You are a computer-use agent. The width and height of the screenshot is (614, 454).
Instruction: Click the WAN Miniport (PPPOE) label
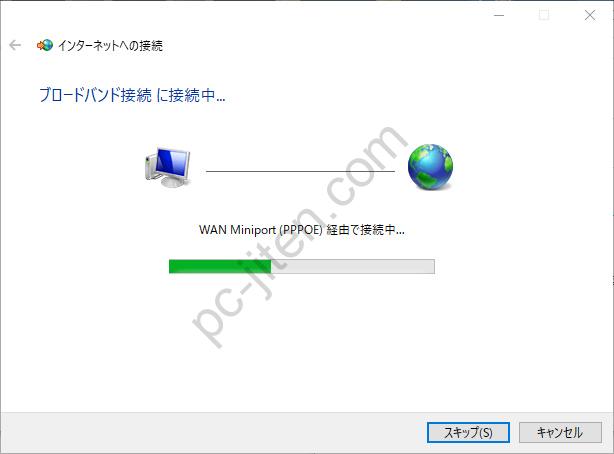260,230
